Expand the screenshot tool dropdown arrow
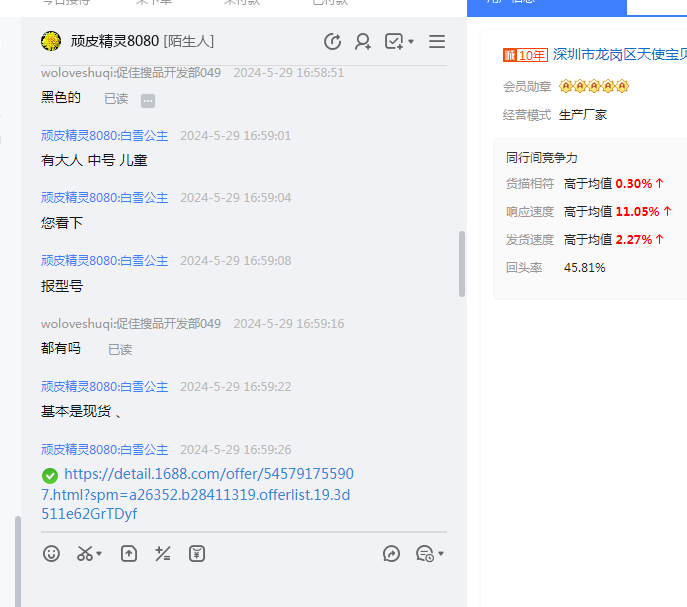The height and width of the screenshot is (607, 687). [100, 554]
